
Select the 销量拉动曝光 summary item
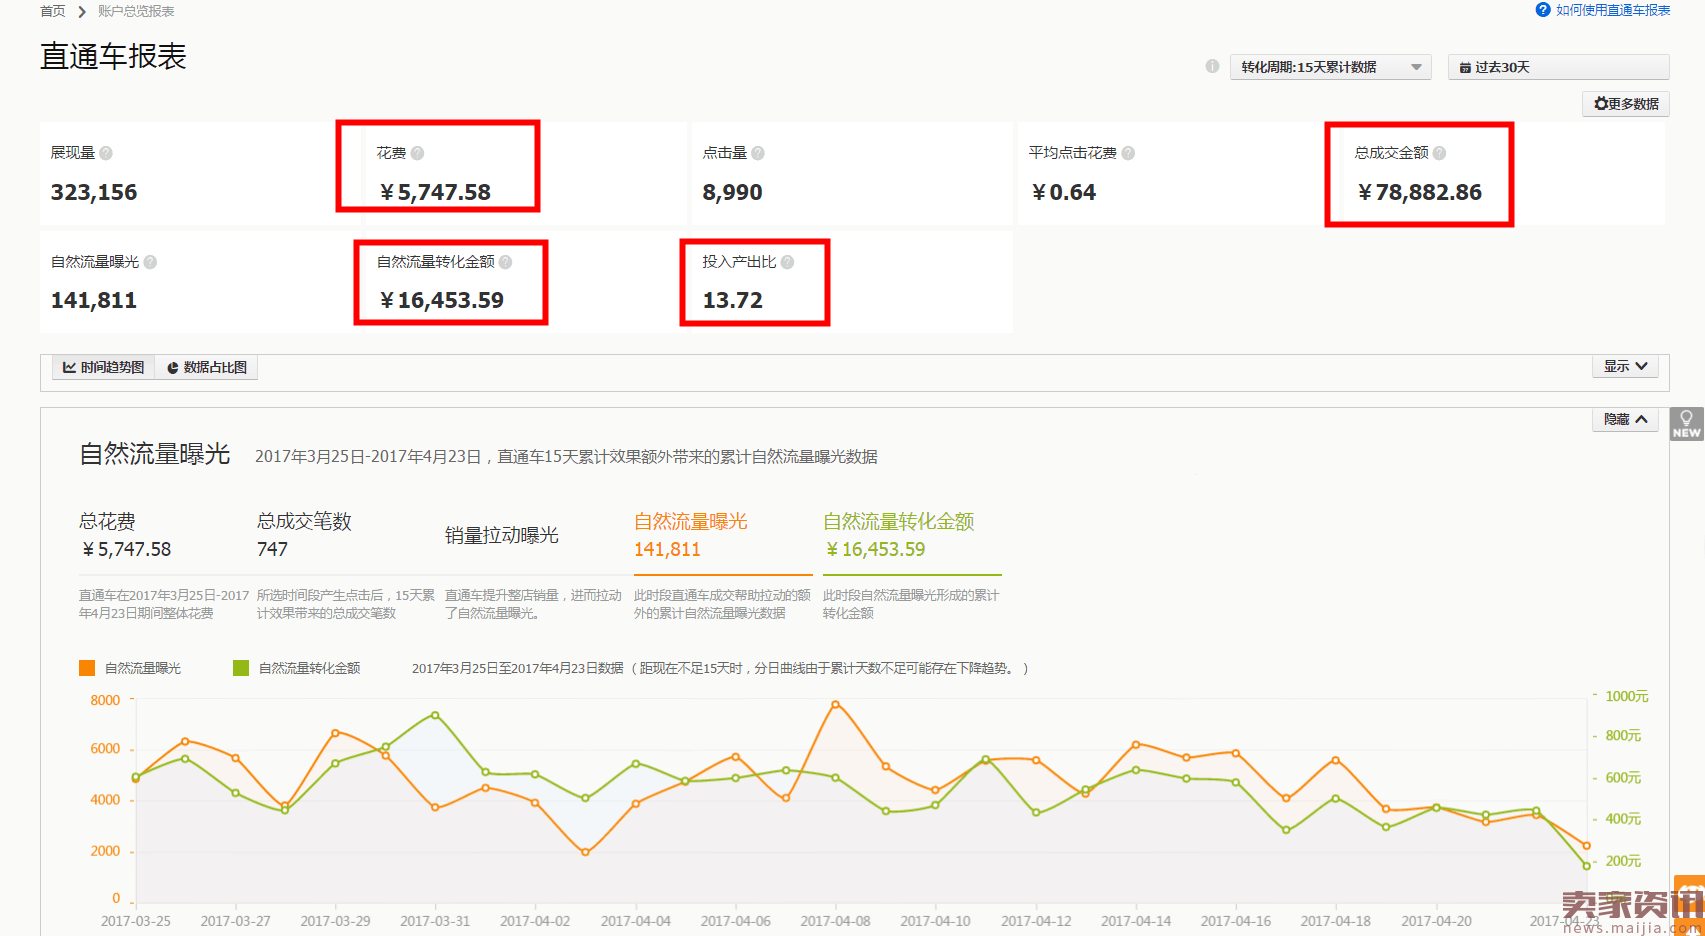pyautogui.click(x=501, y=535)
